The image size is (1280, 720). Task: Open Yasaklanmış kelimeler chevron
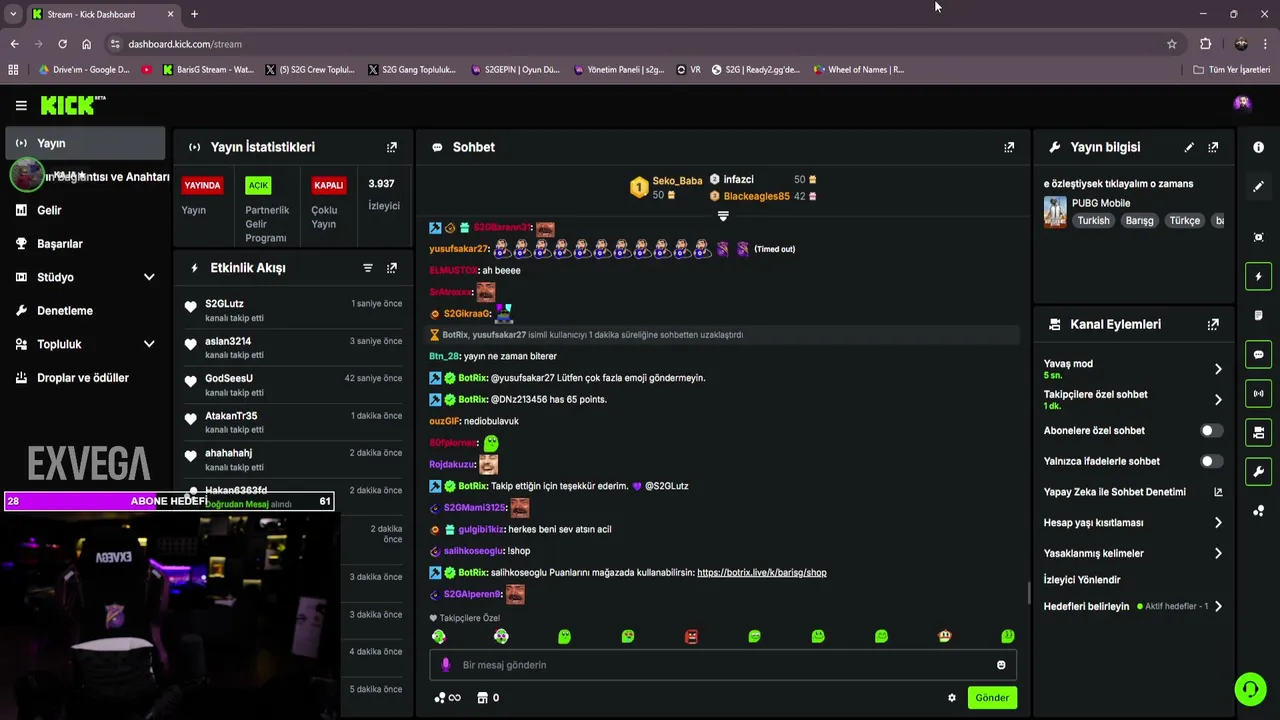click(x=1218, y=553)
